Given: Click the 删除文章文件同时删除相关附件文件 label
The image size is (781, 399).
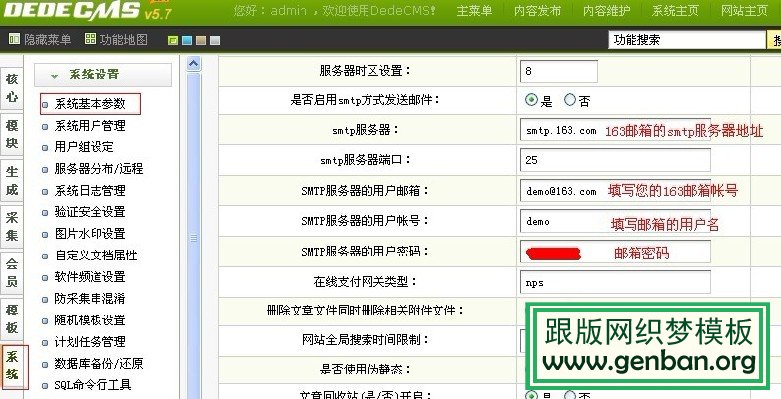Looking at the screenshot, I should (366, 310).
